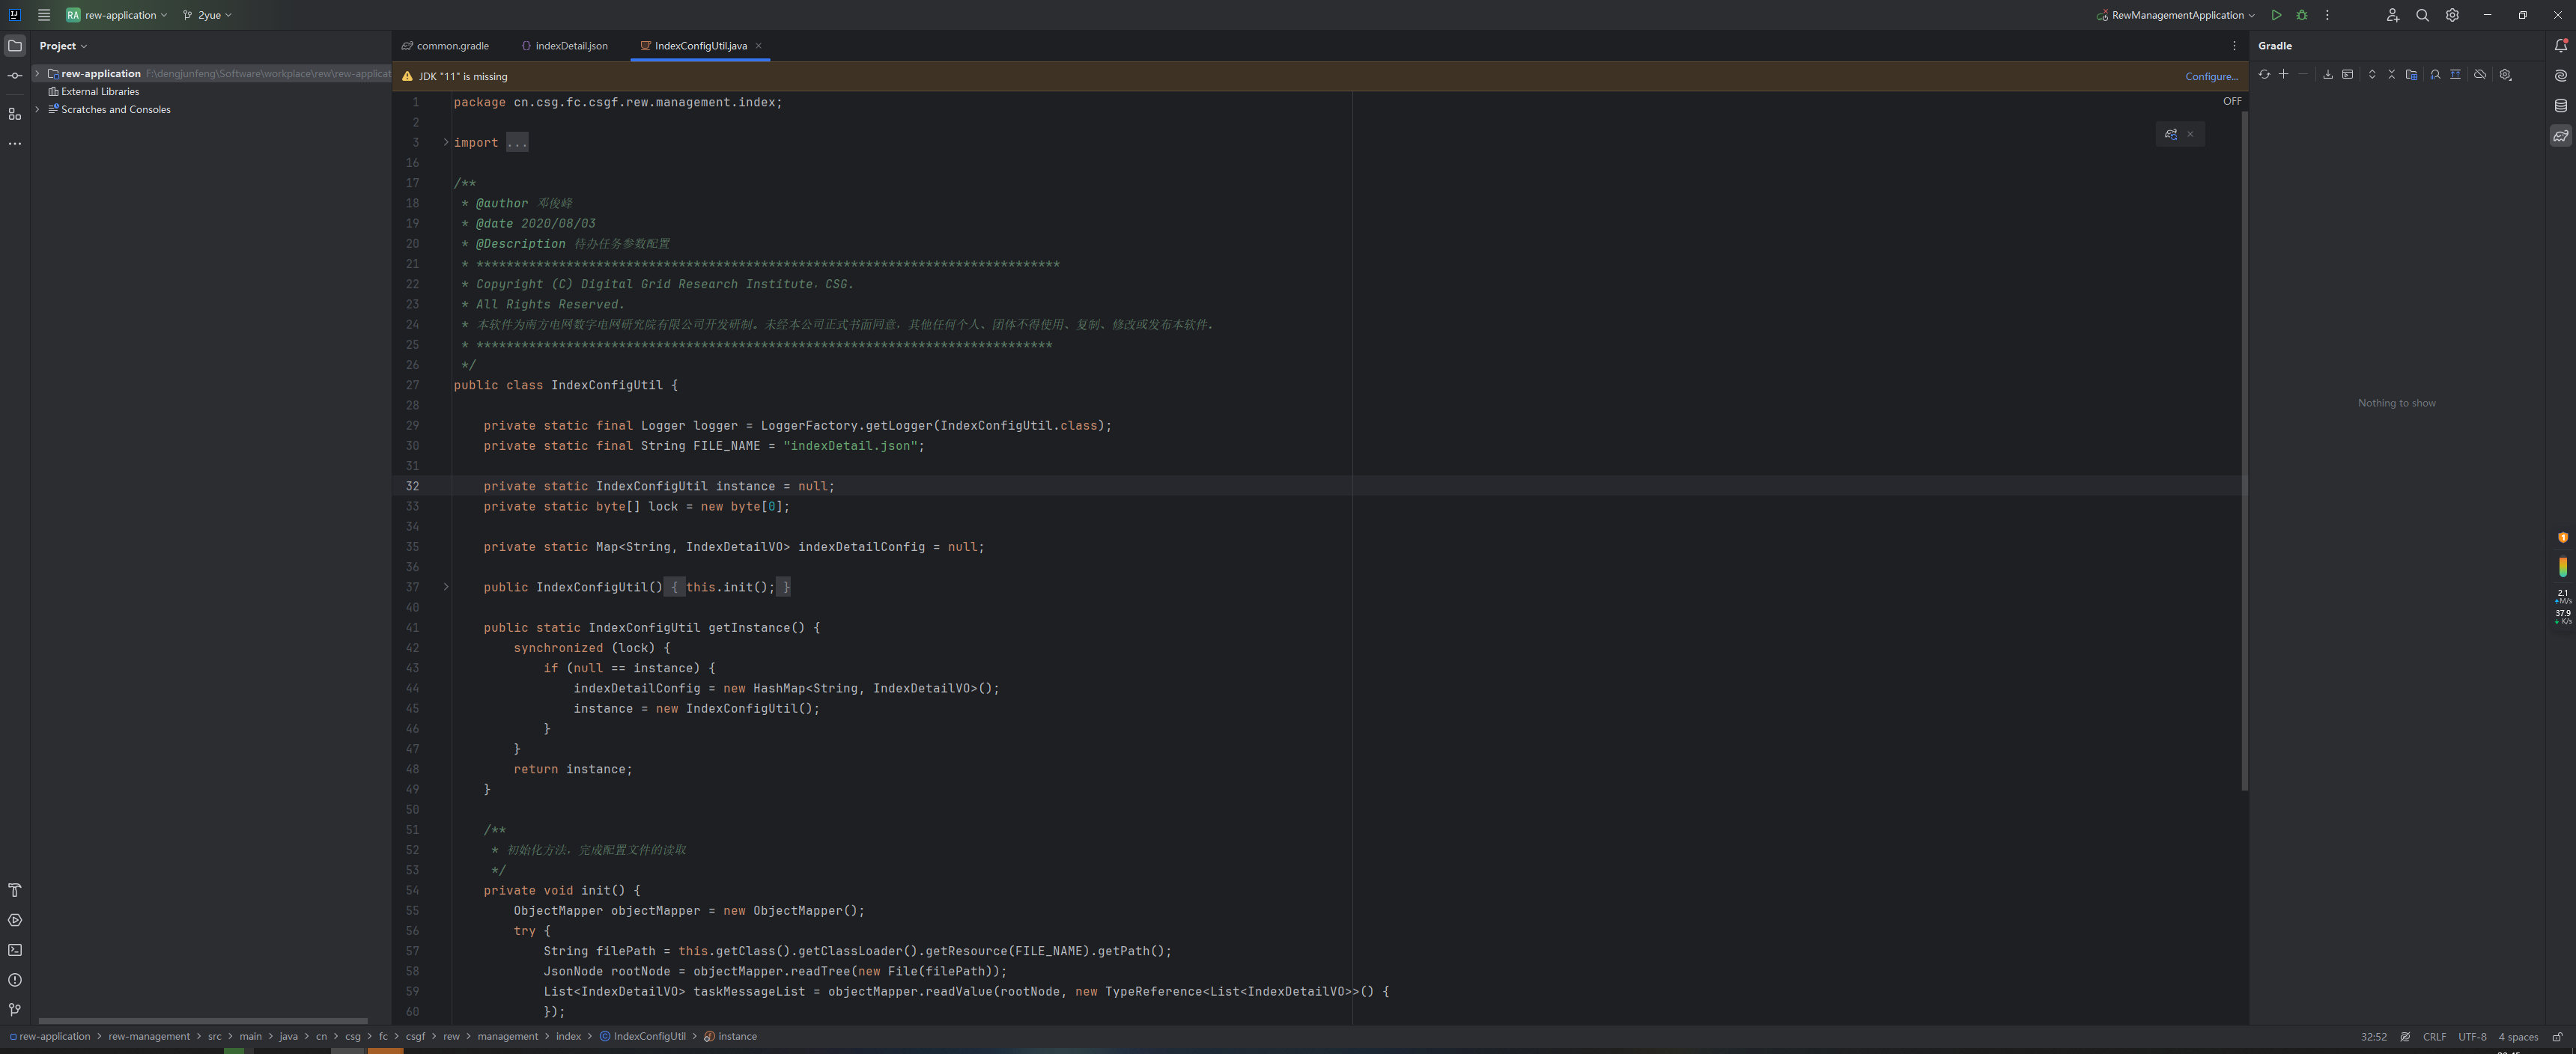This screenshot has height=1054, width=2576.
Task: Select IndexConfigUtil.java tab
Action: 700,46
